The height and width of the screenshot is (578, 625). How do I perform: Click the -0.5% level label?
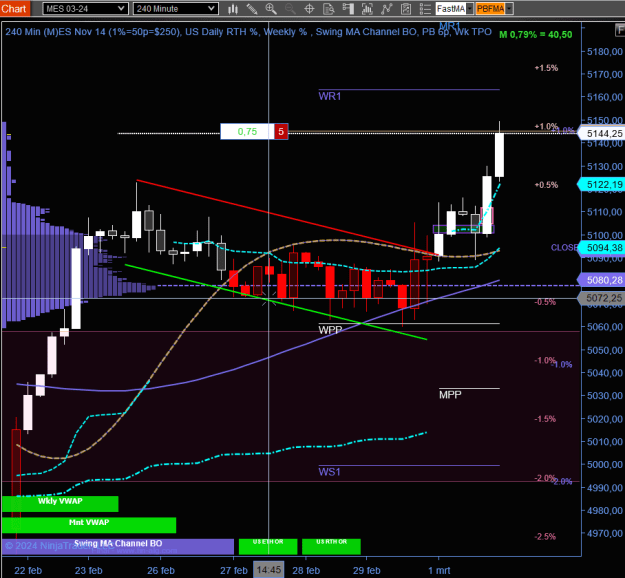(x=545, y=302)
